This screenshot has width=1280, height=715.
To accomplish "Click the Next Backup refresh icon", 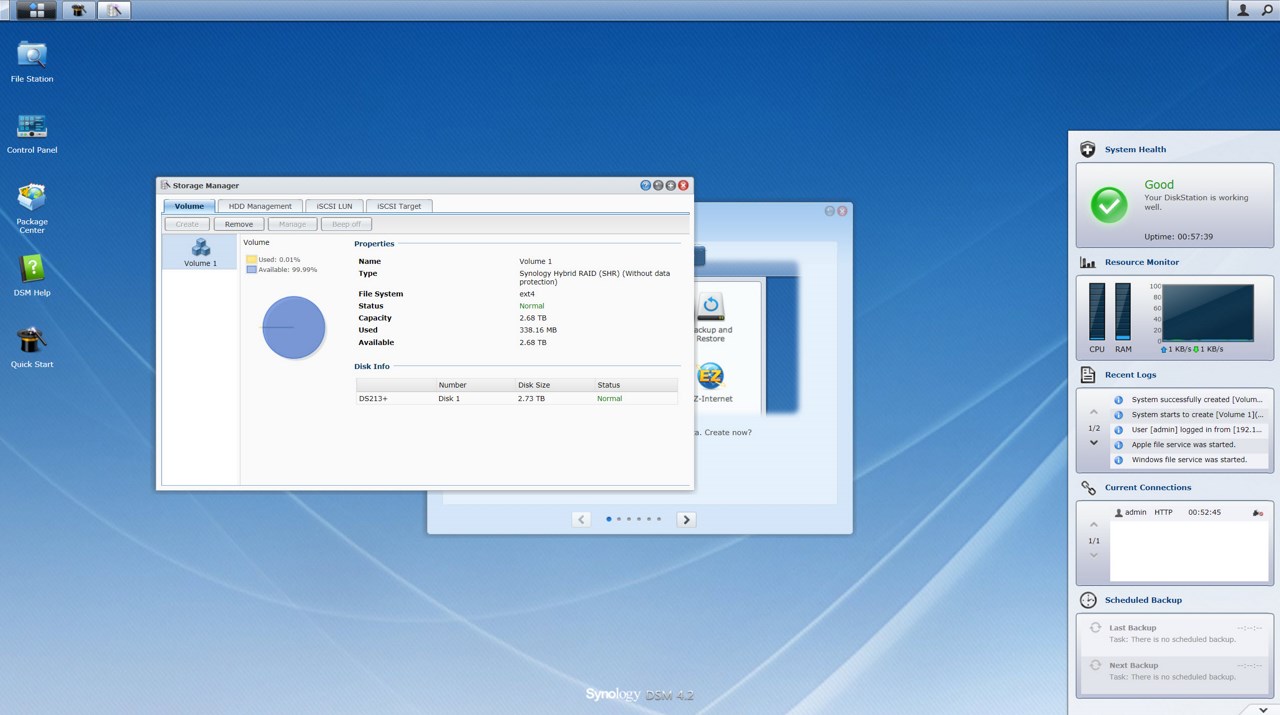I will click(x=1095, y=665).
